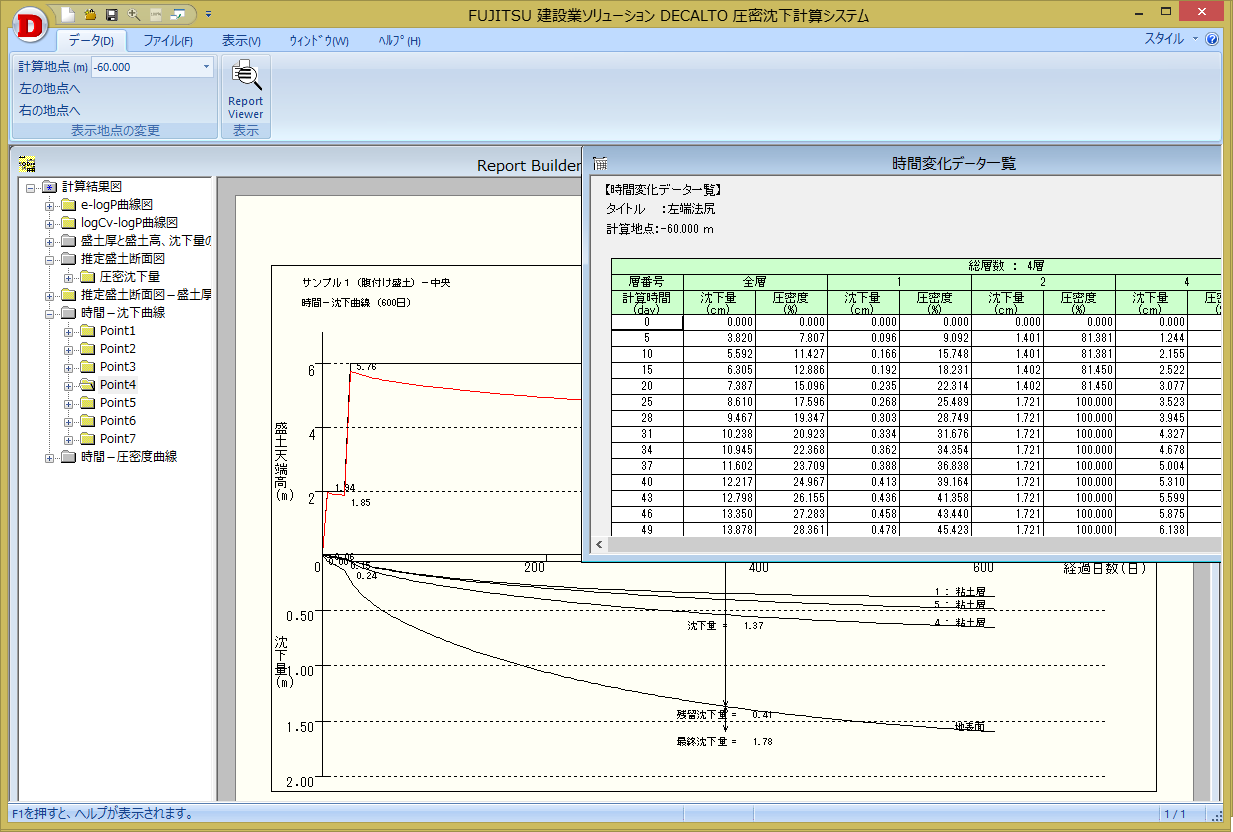
Task: Open the quick access toolbar customize arrow
Action: (208, 14)
